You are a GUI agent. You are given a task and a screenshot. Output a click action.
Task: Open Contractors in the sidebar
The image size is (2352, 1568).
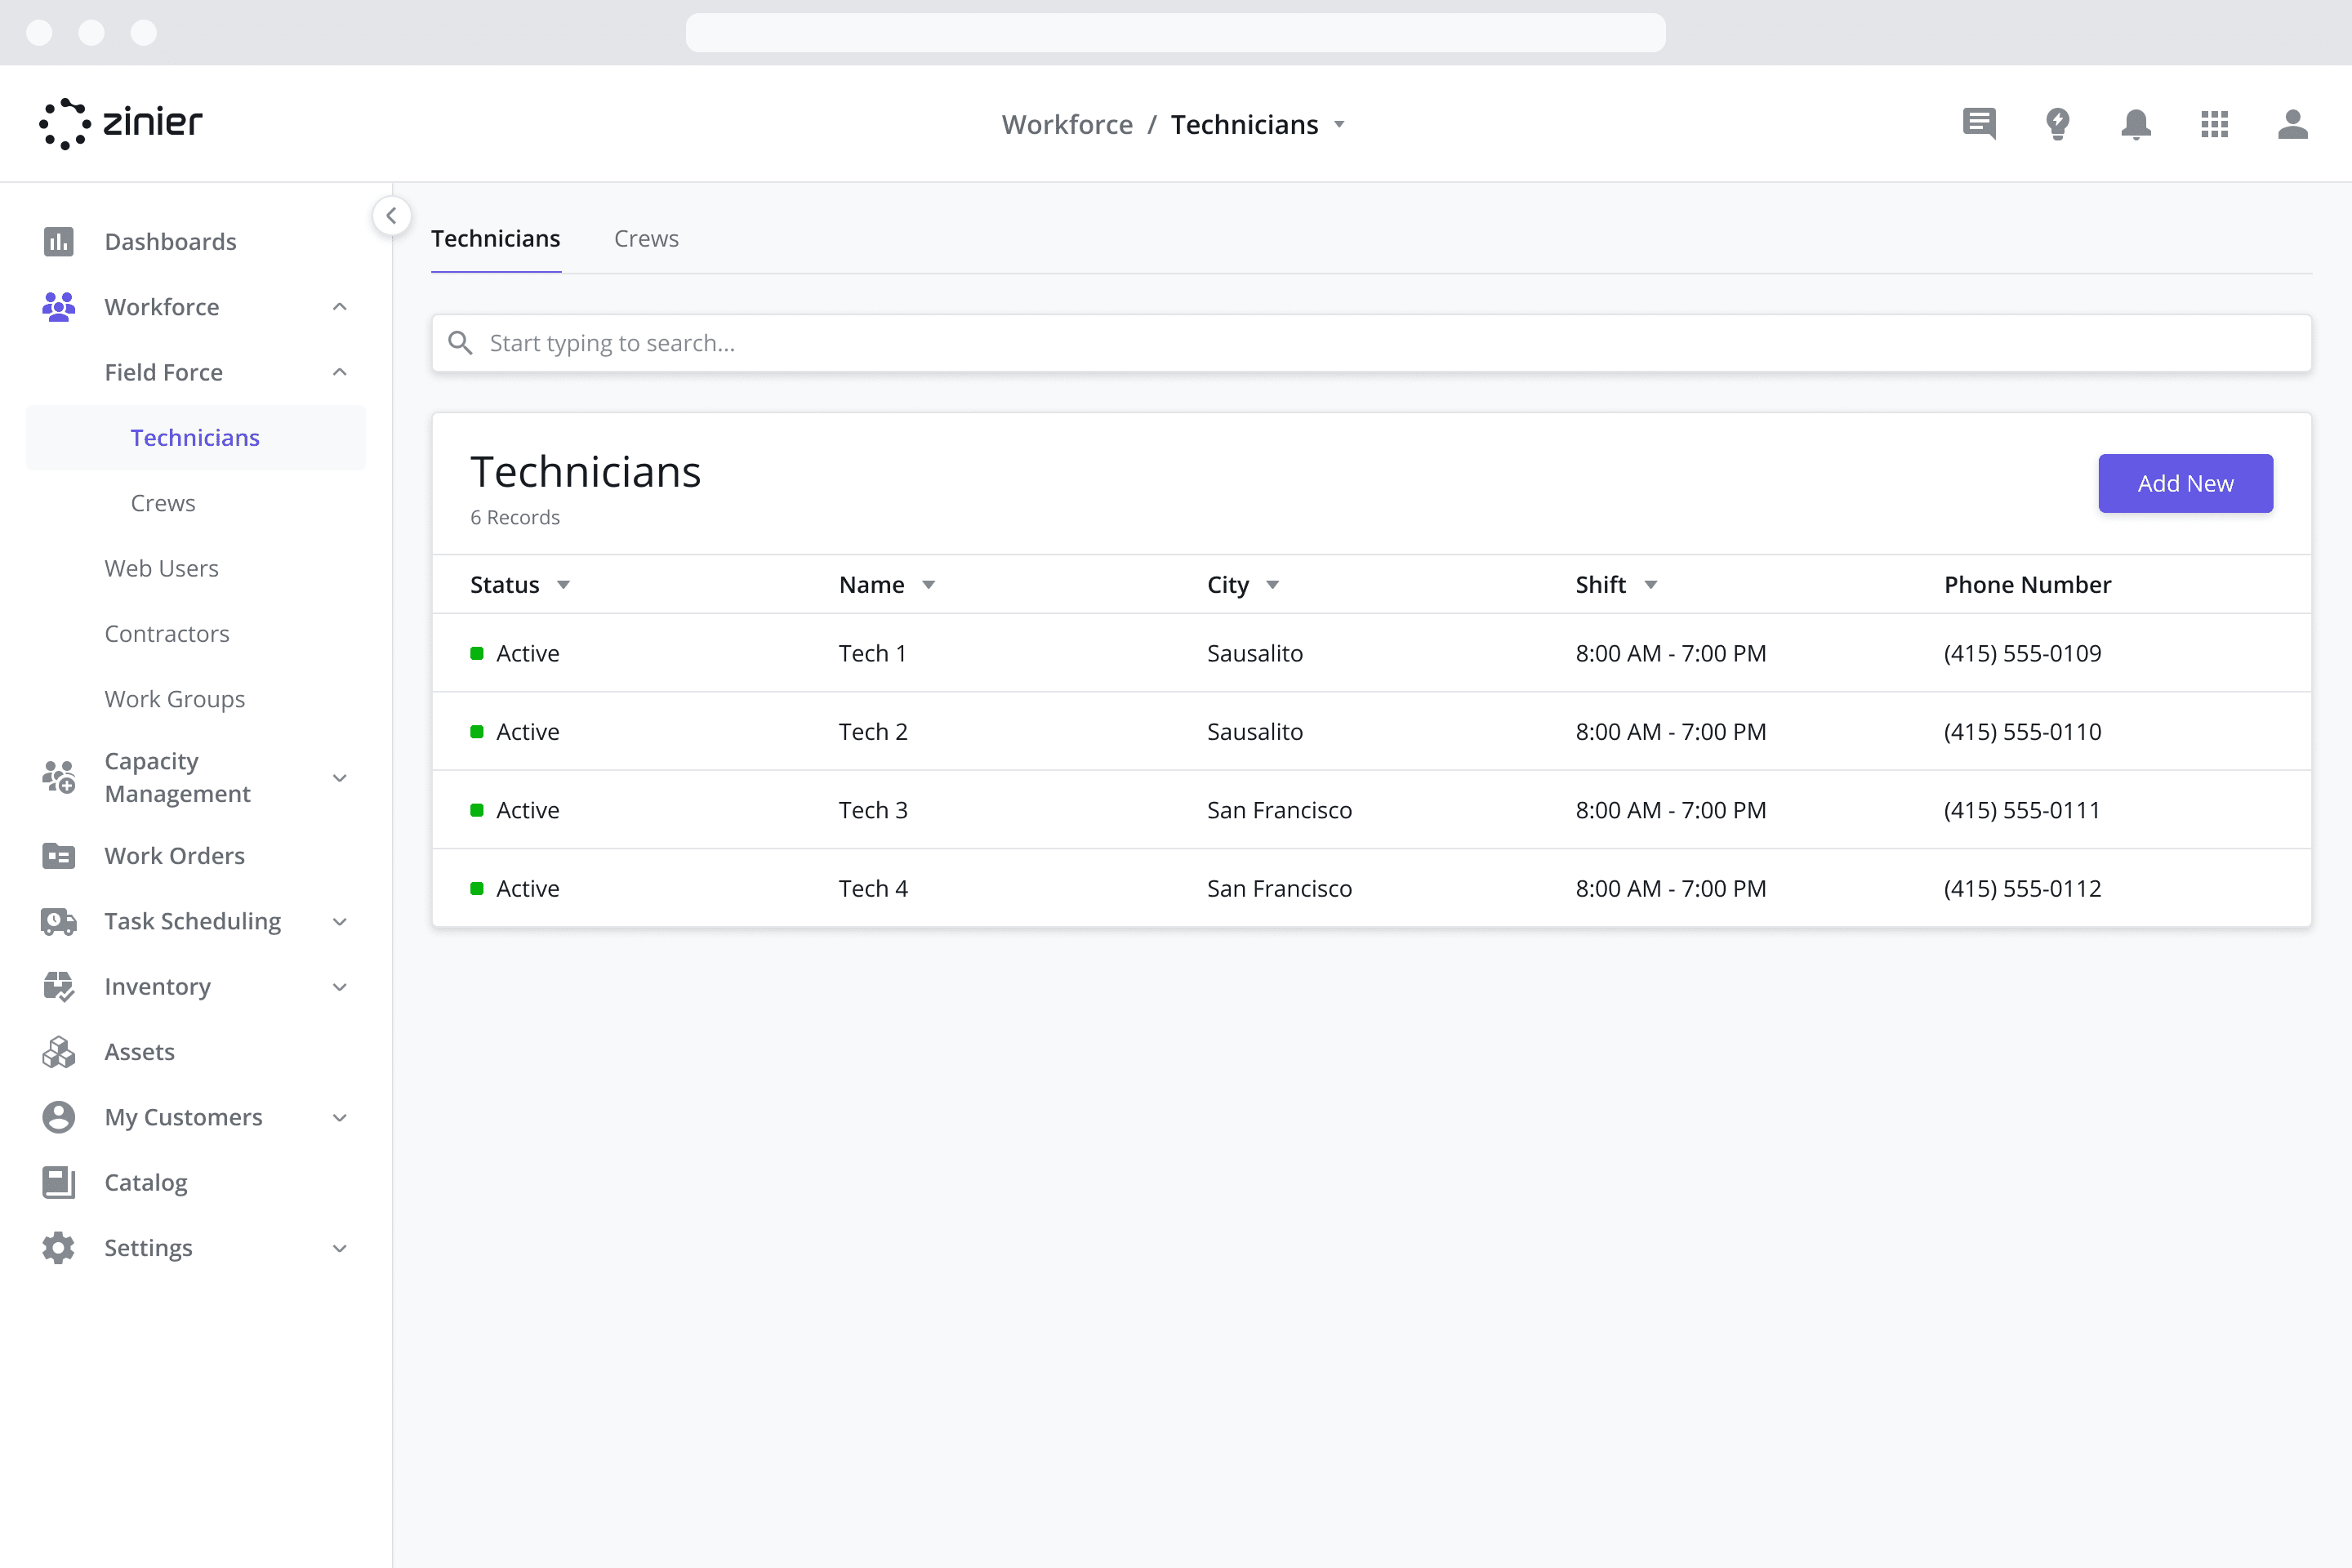[167, 634]
